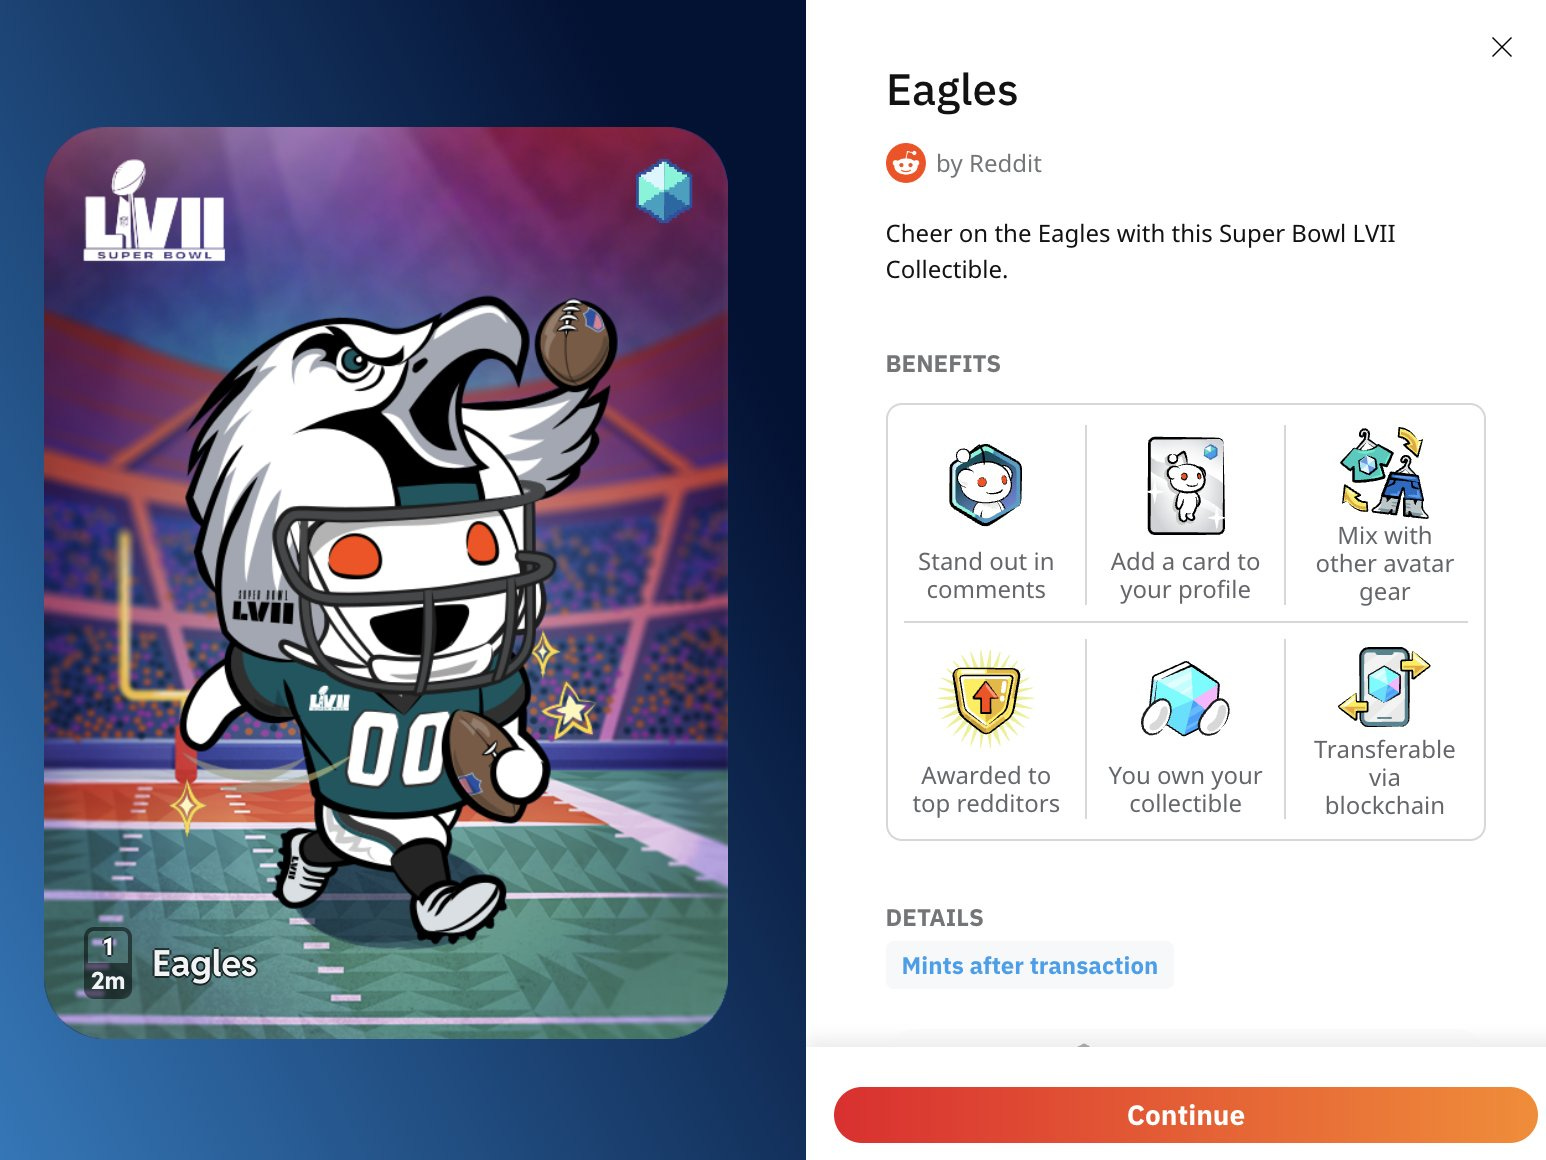Click the golden shield award icon
This screenshot has height=1160, width=1546.
(x=985, y=699)
